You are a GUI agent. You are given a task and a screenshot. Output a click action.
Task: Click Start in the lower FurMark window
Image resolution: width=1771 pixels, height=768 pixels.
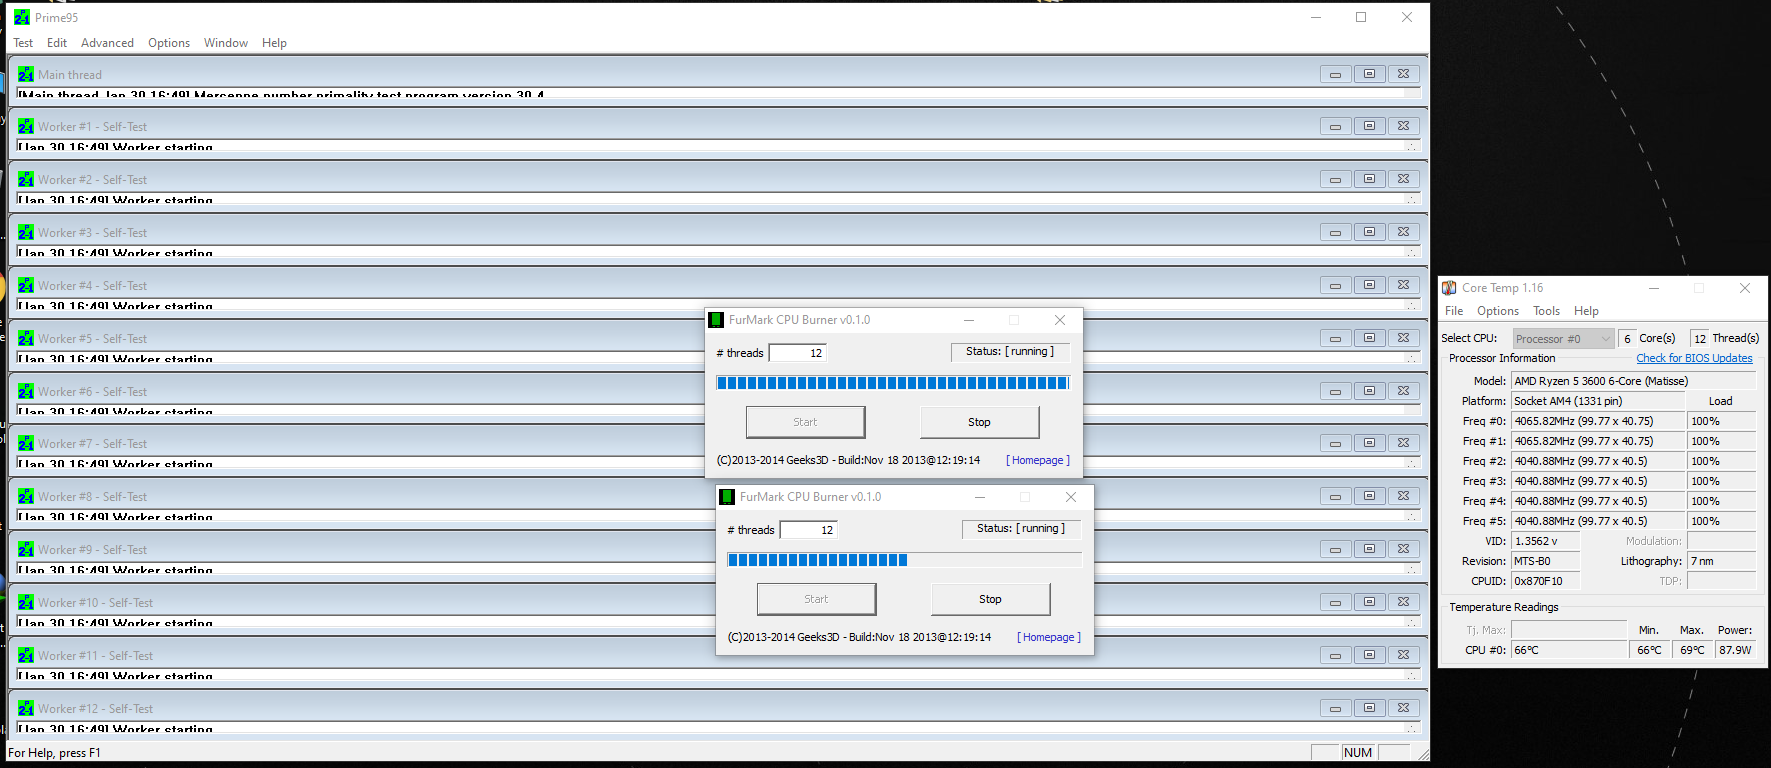click(816, 599)
